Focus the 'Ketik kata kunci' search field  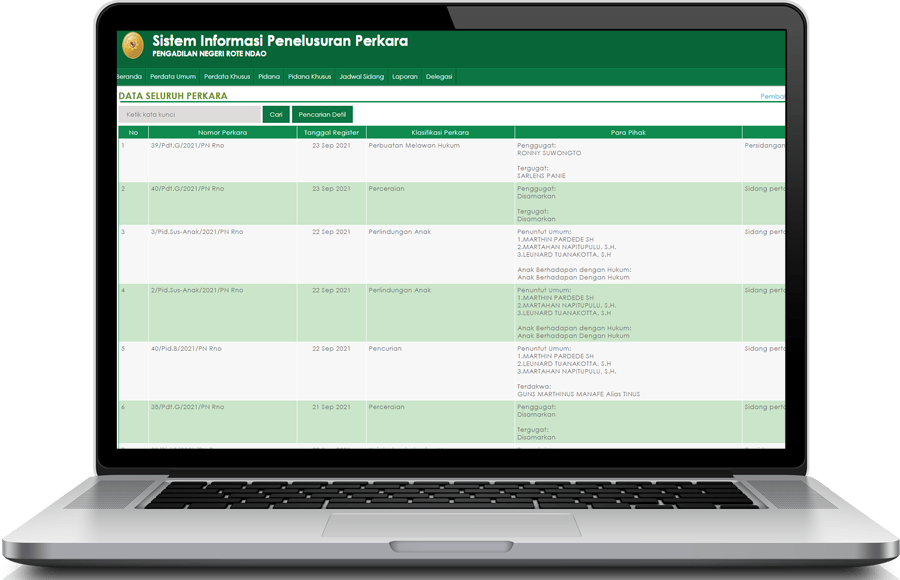tap(189, 115)
